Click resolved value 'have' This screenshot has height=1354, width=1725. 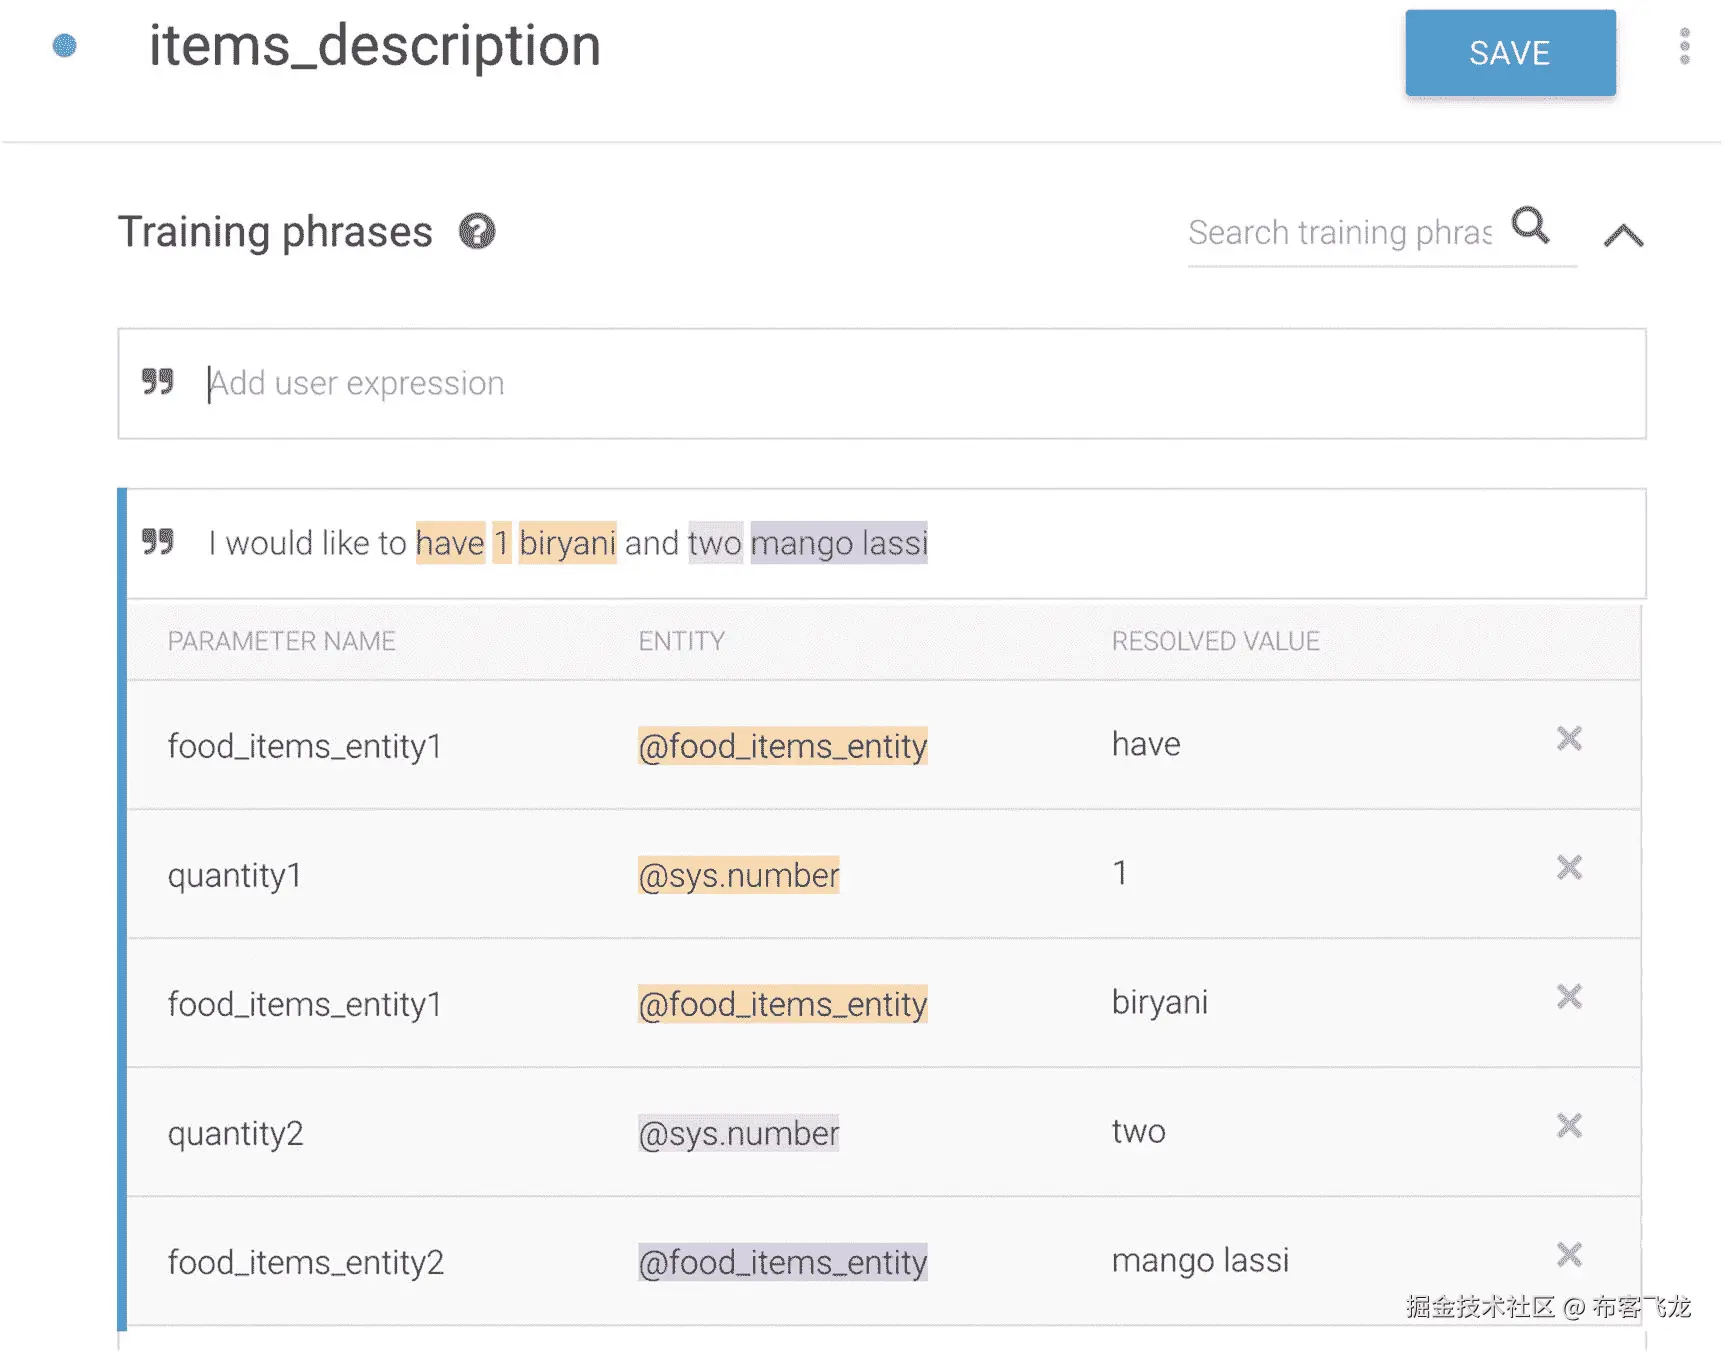pos(1146,744)
